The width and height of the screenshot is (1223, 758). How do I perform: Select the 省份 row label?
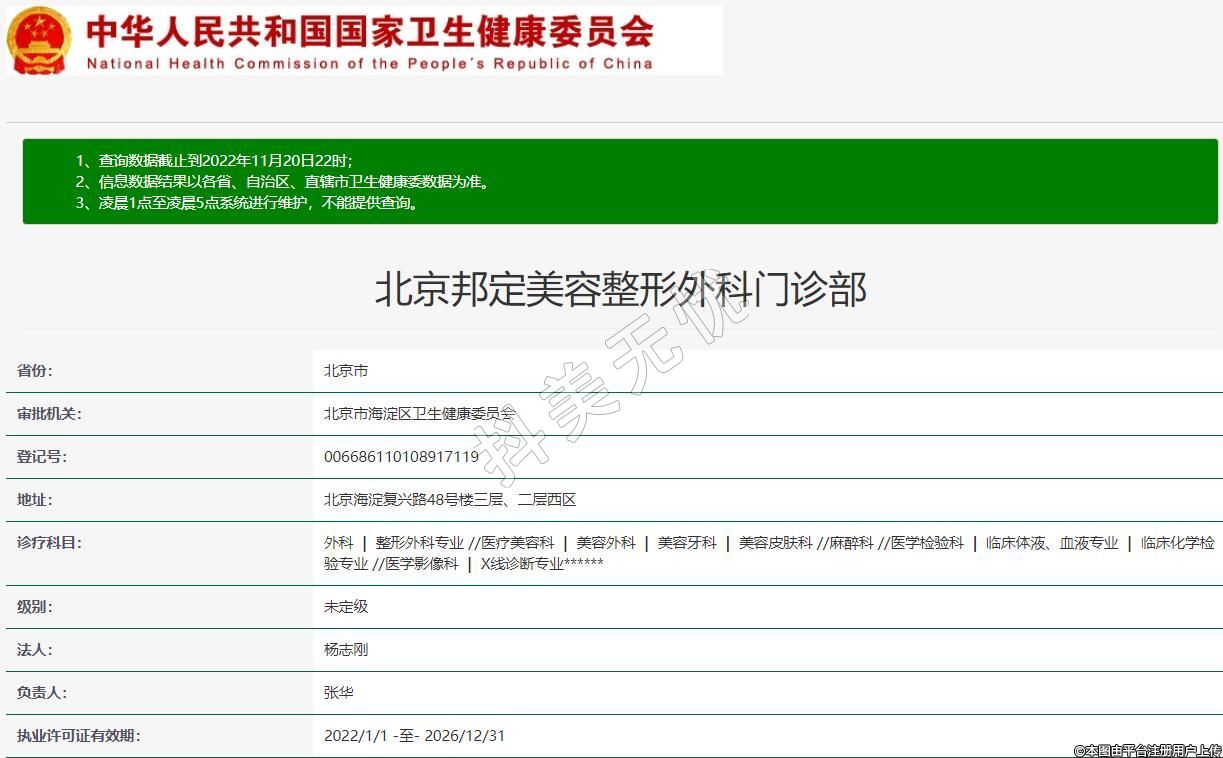pos(35,371)
